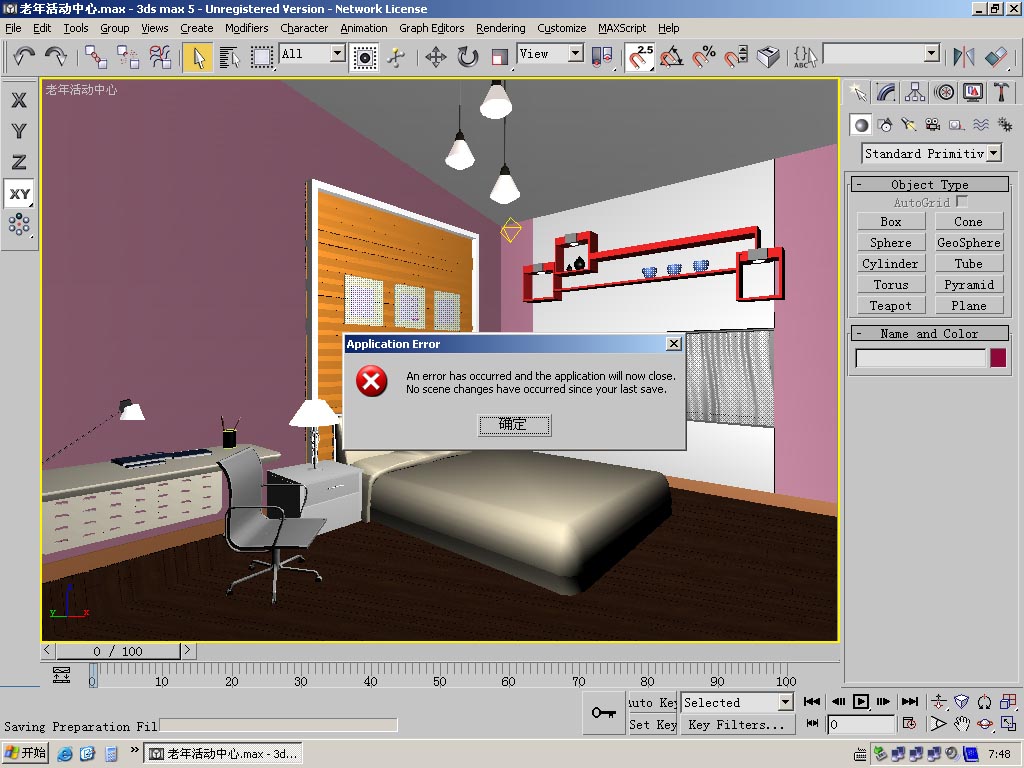Open the MAXScript menu
Image resolution: width=1024 pixels, height=768 pixels.
point(622,28)
